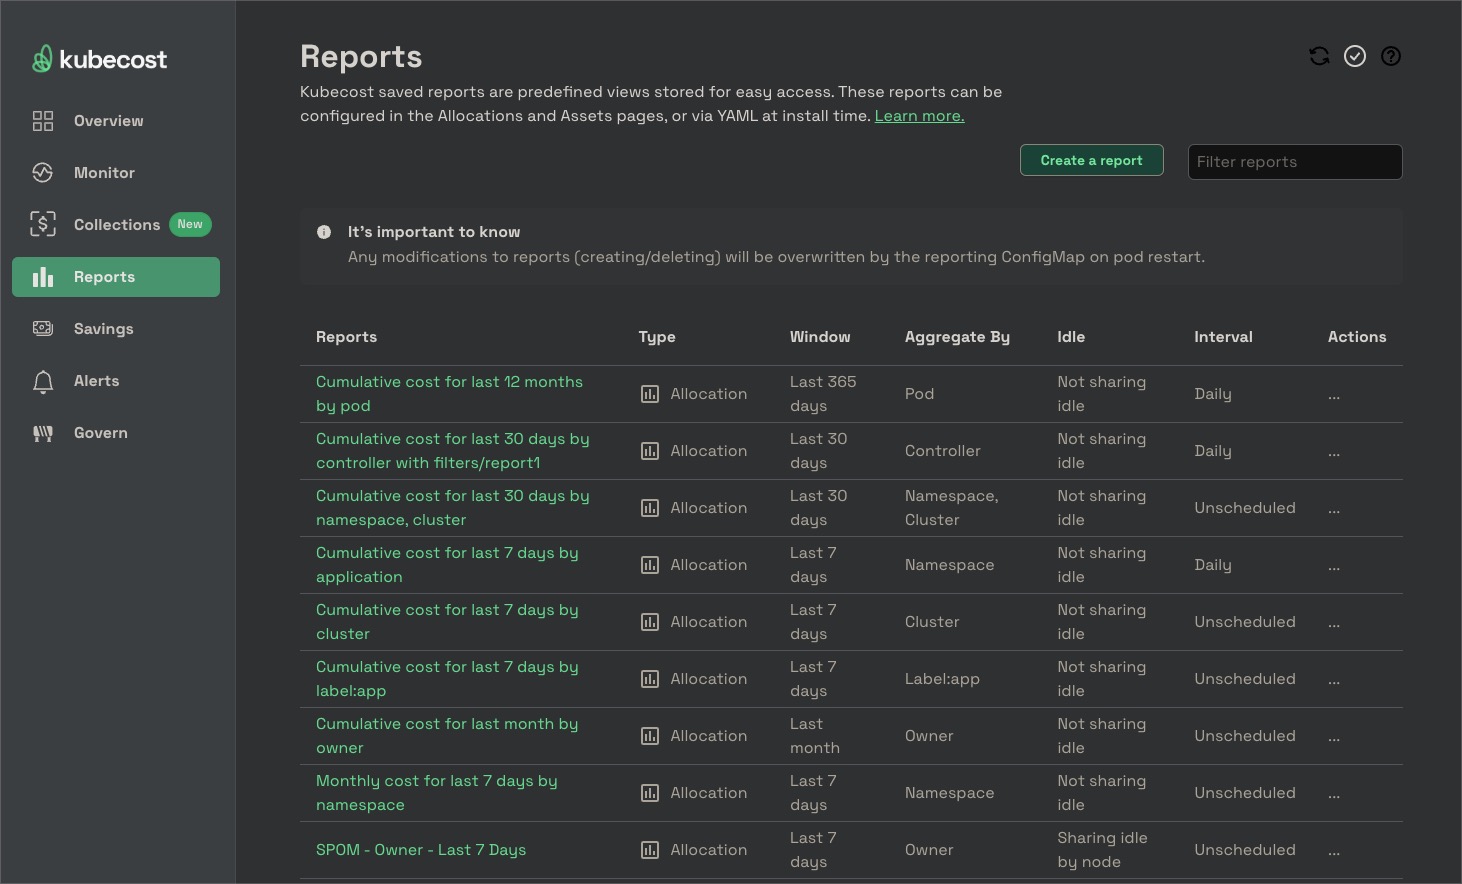This screenshot has height=884, width=1462.
Task: Open Monthly cost for last 7 days by namespace
Action: pyautogui.click(x=436, y=793)
